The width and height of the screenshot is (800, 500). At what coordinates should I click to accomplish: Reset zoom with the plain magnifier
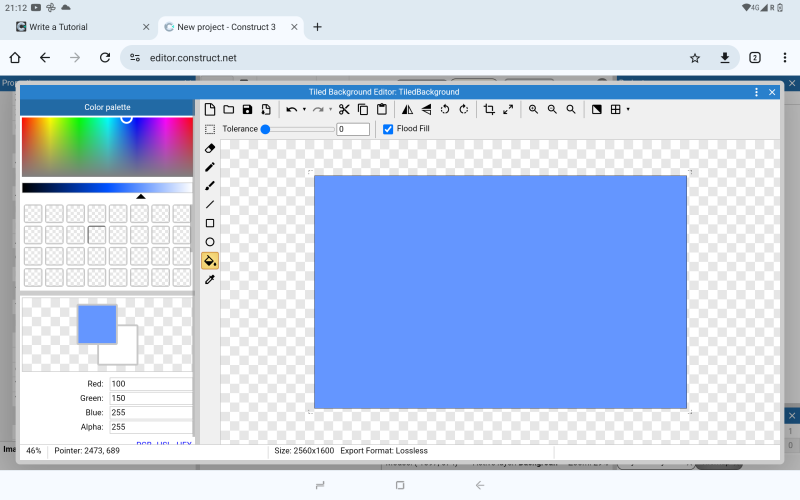click(571, 109)
